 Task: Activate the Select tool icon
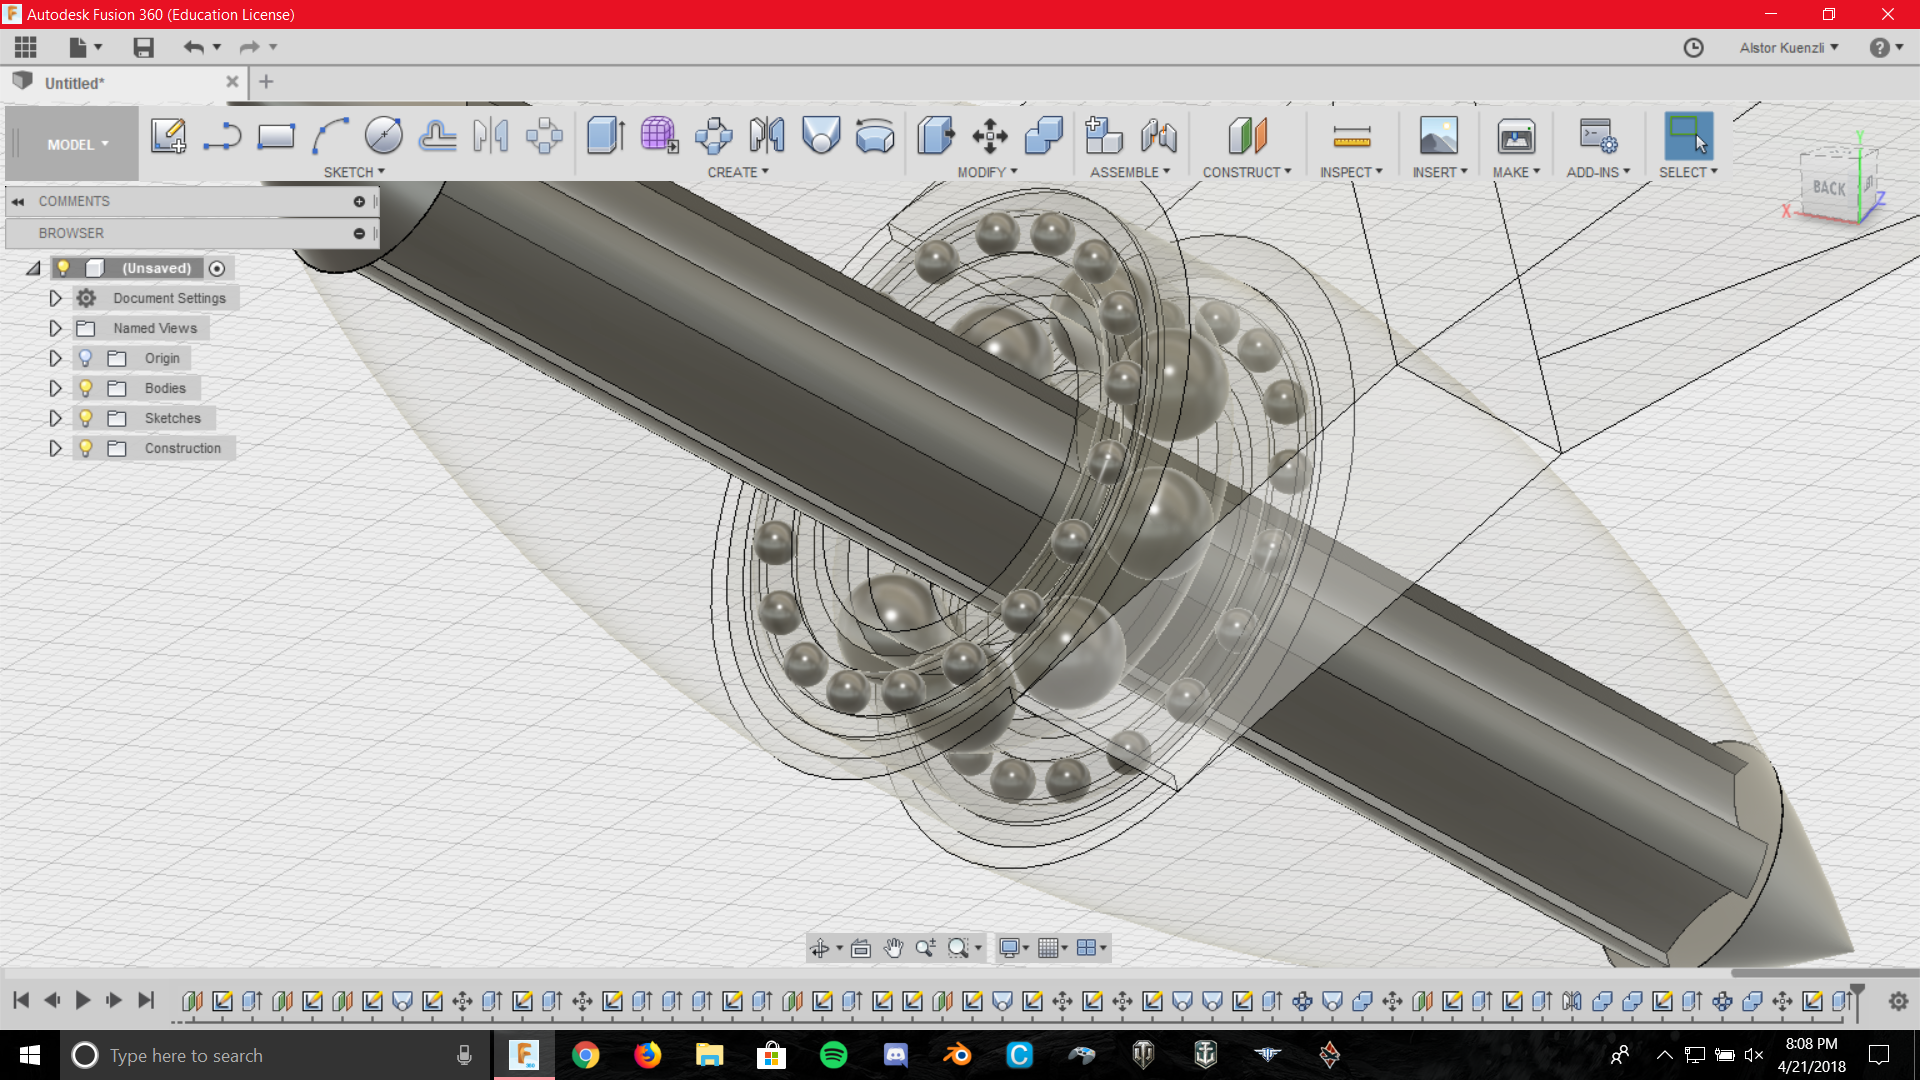click(x=1688, y=136)
